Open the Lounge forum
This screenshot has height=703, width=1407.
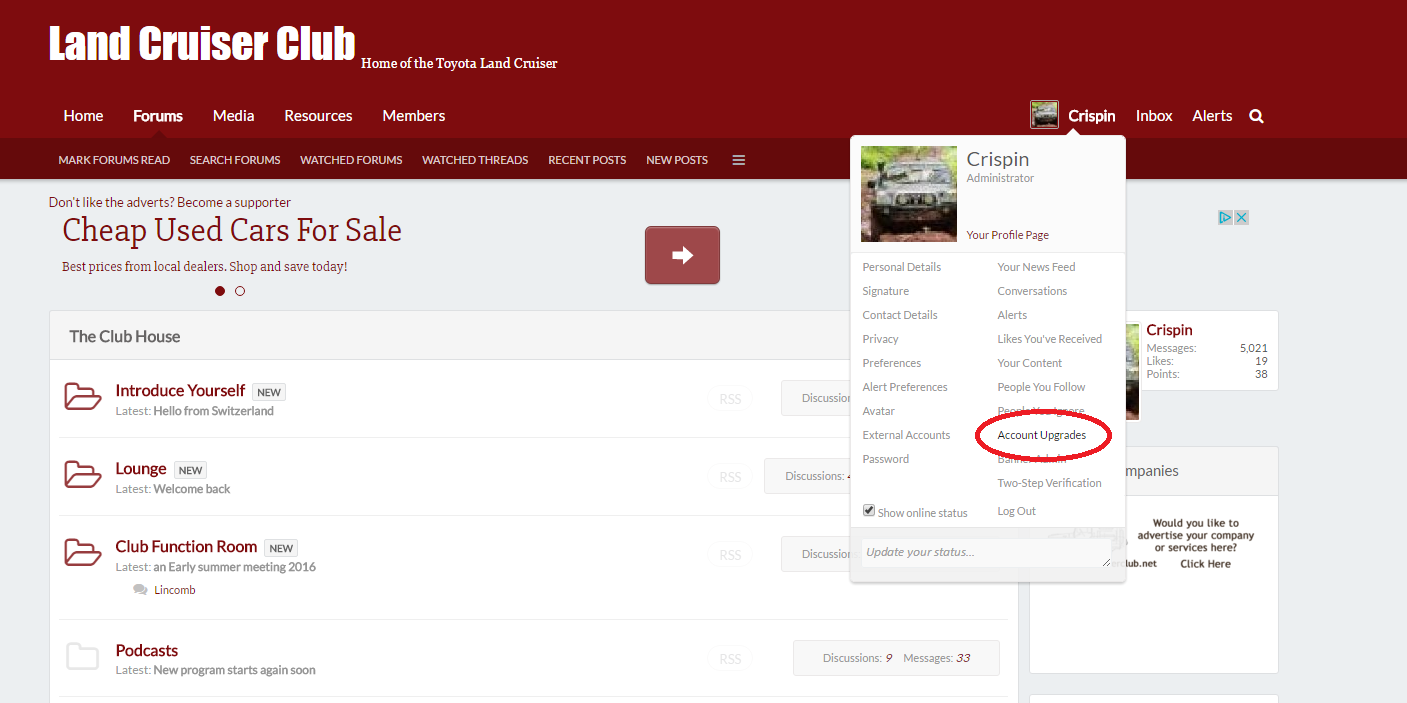click(x=141, y=468)
